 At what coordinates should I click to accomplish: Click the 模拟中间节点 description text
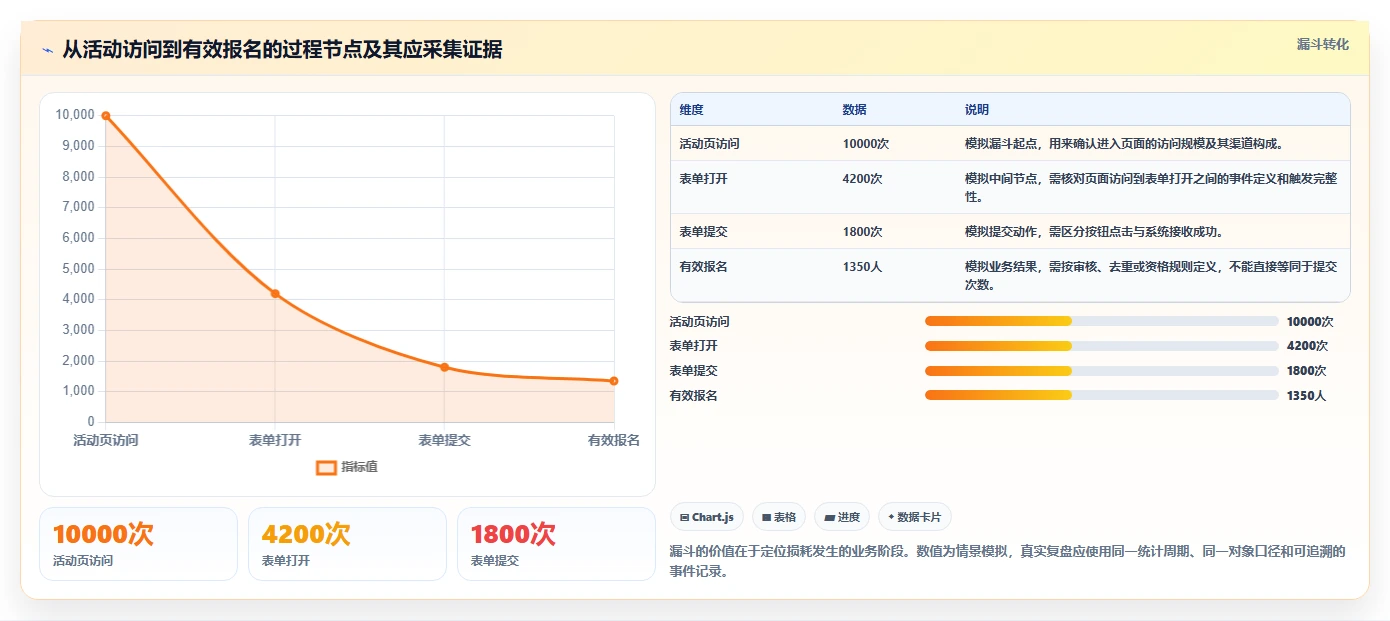(x=1150, y=188)
